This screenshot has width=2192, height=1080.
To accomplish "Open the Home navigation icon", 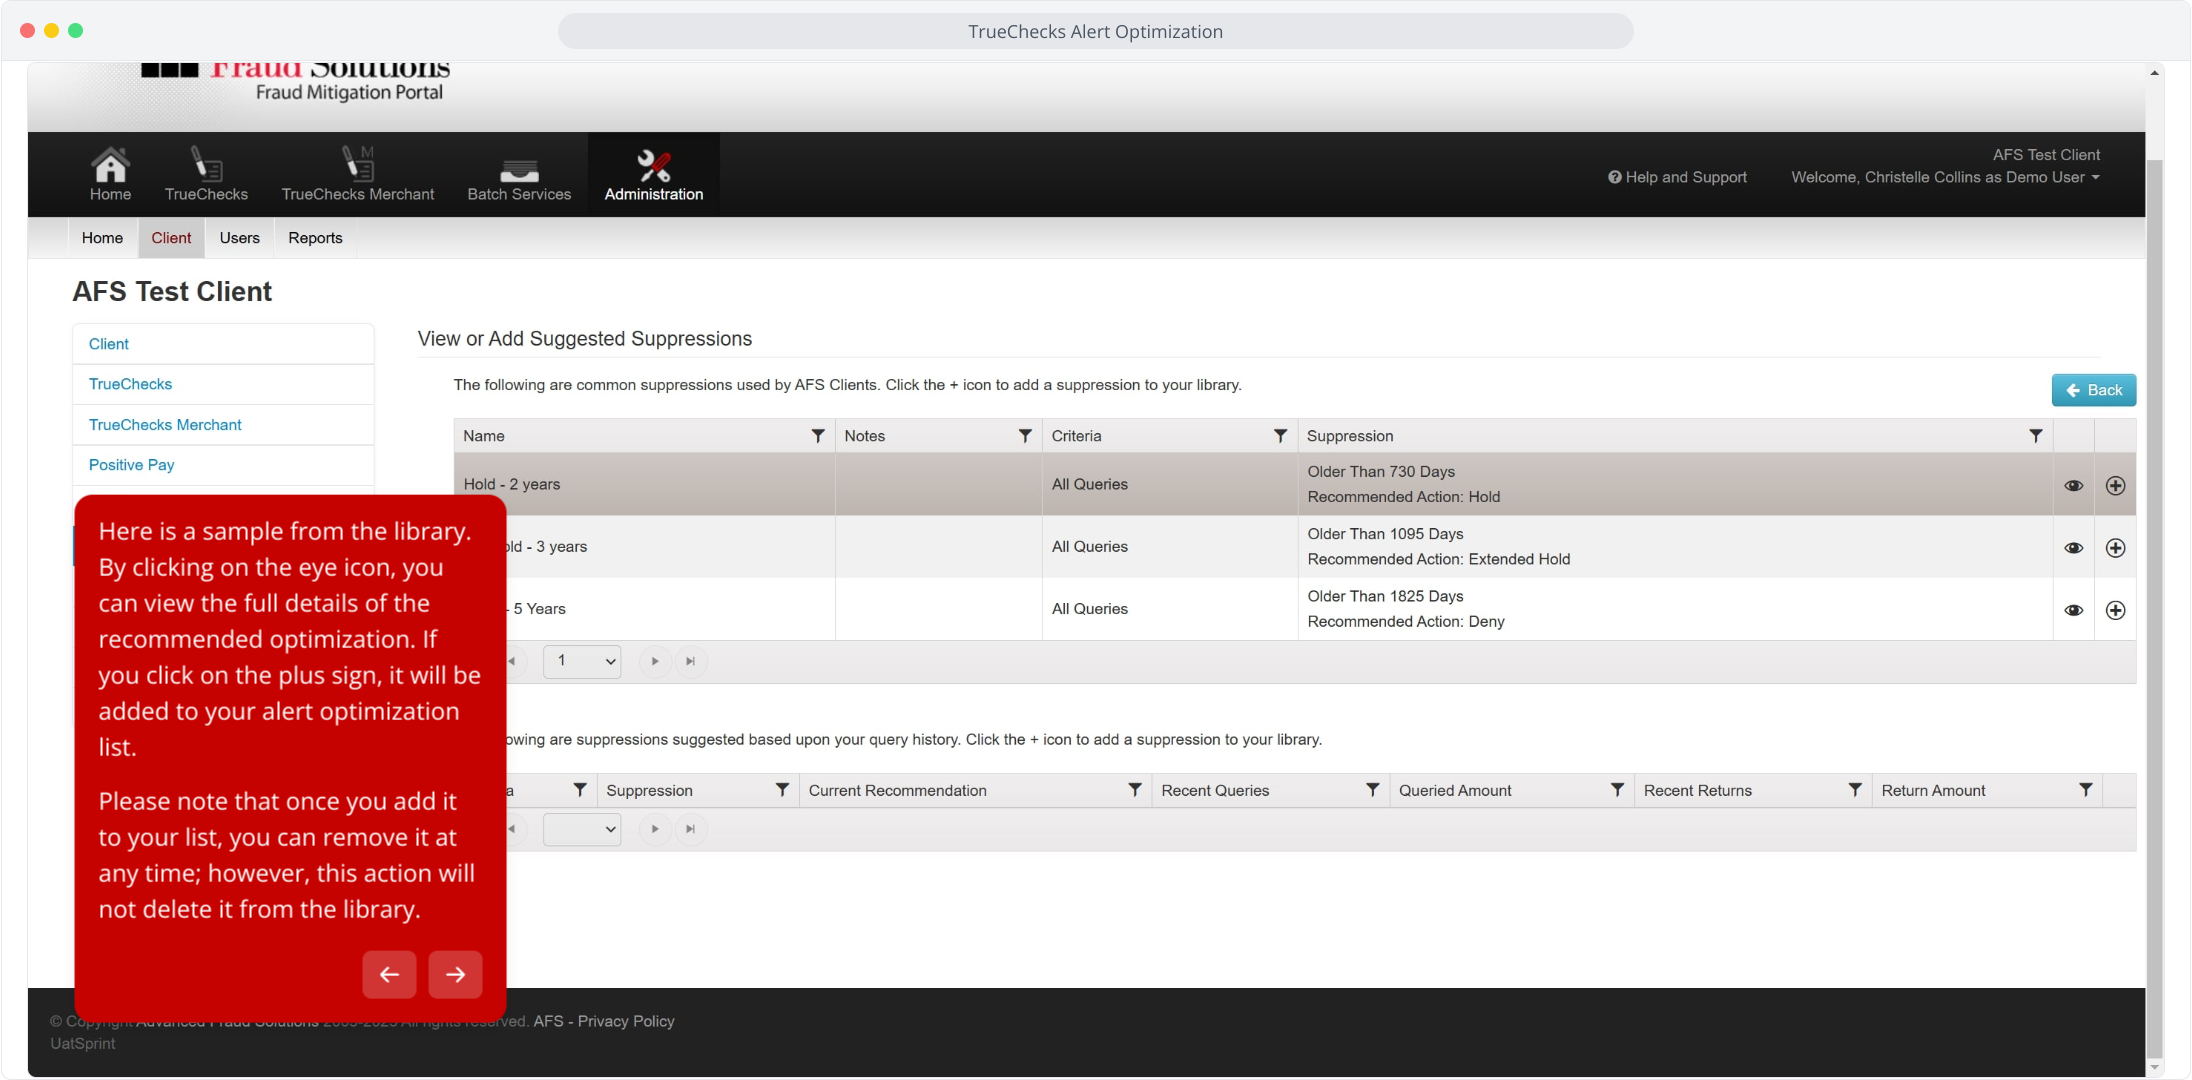I will pos(110,175).
